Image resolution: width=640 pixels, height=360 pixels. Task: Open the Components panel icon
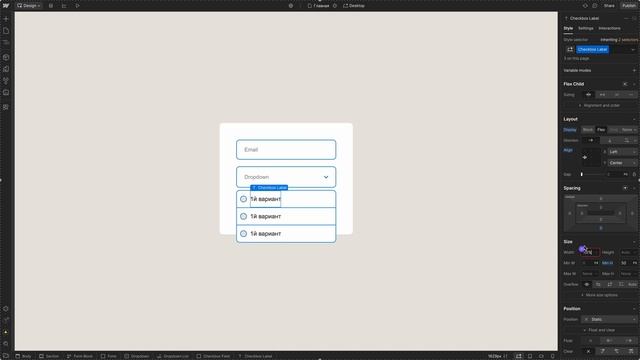6,58
